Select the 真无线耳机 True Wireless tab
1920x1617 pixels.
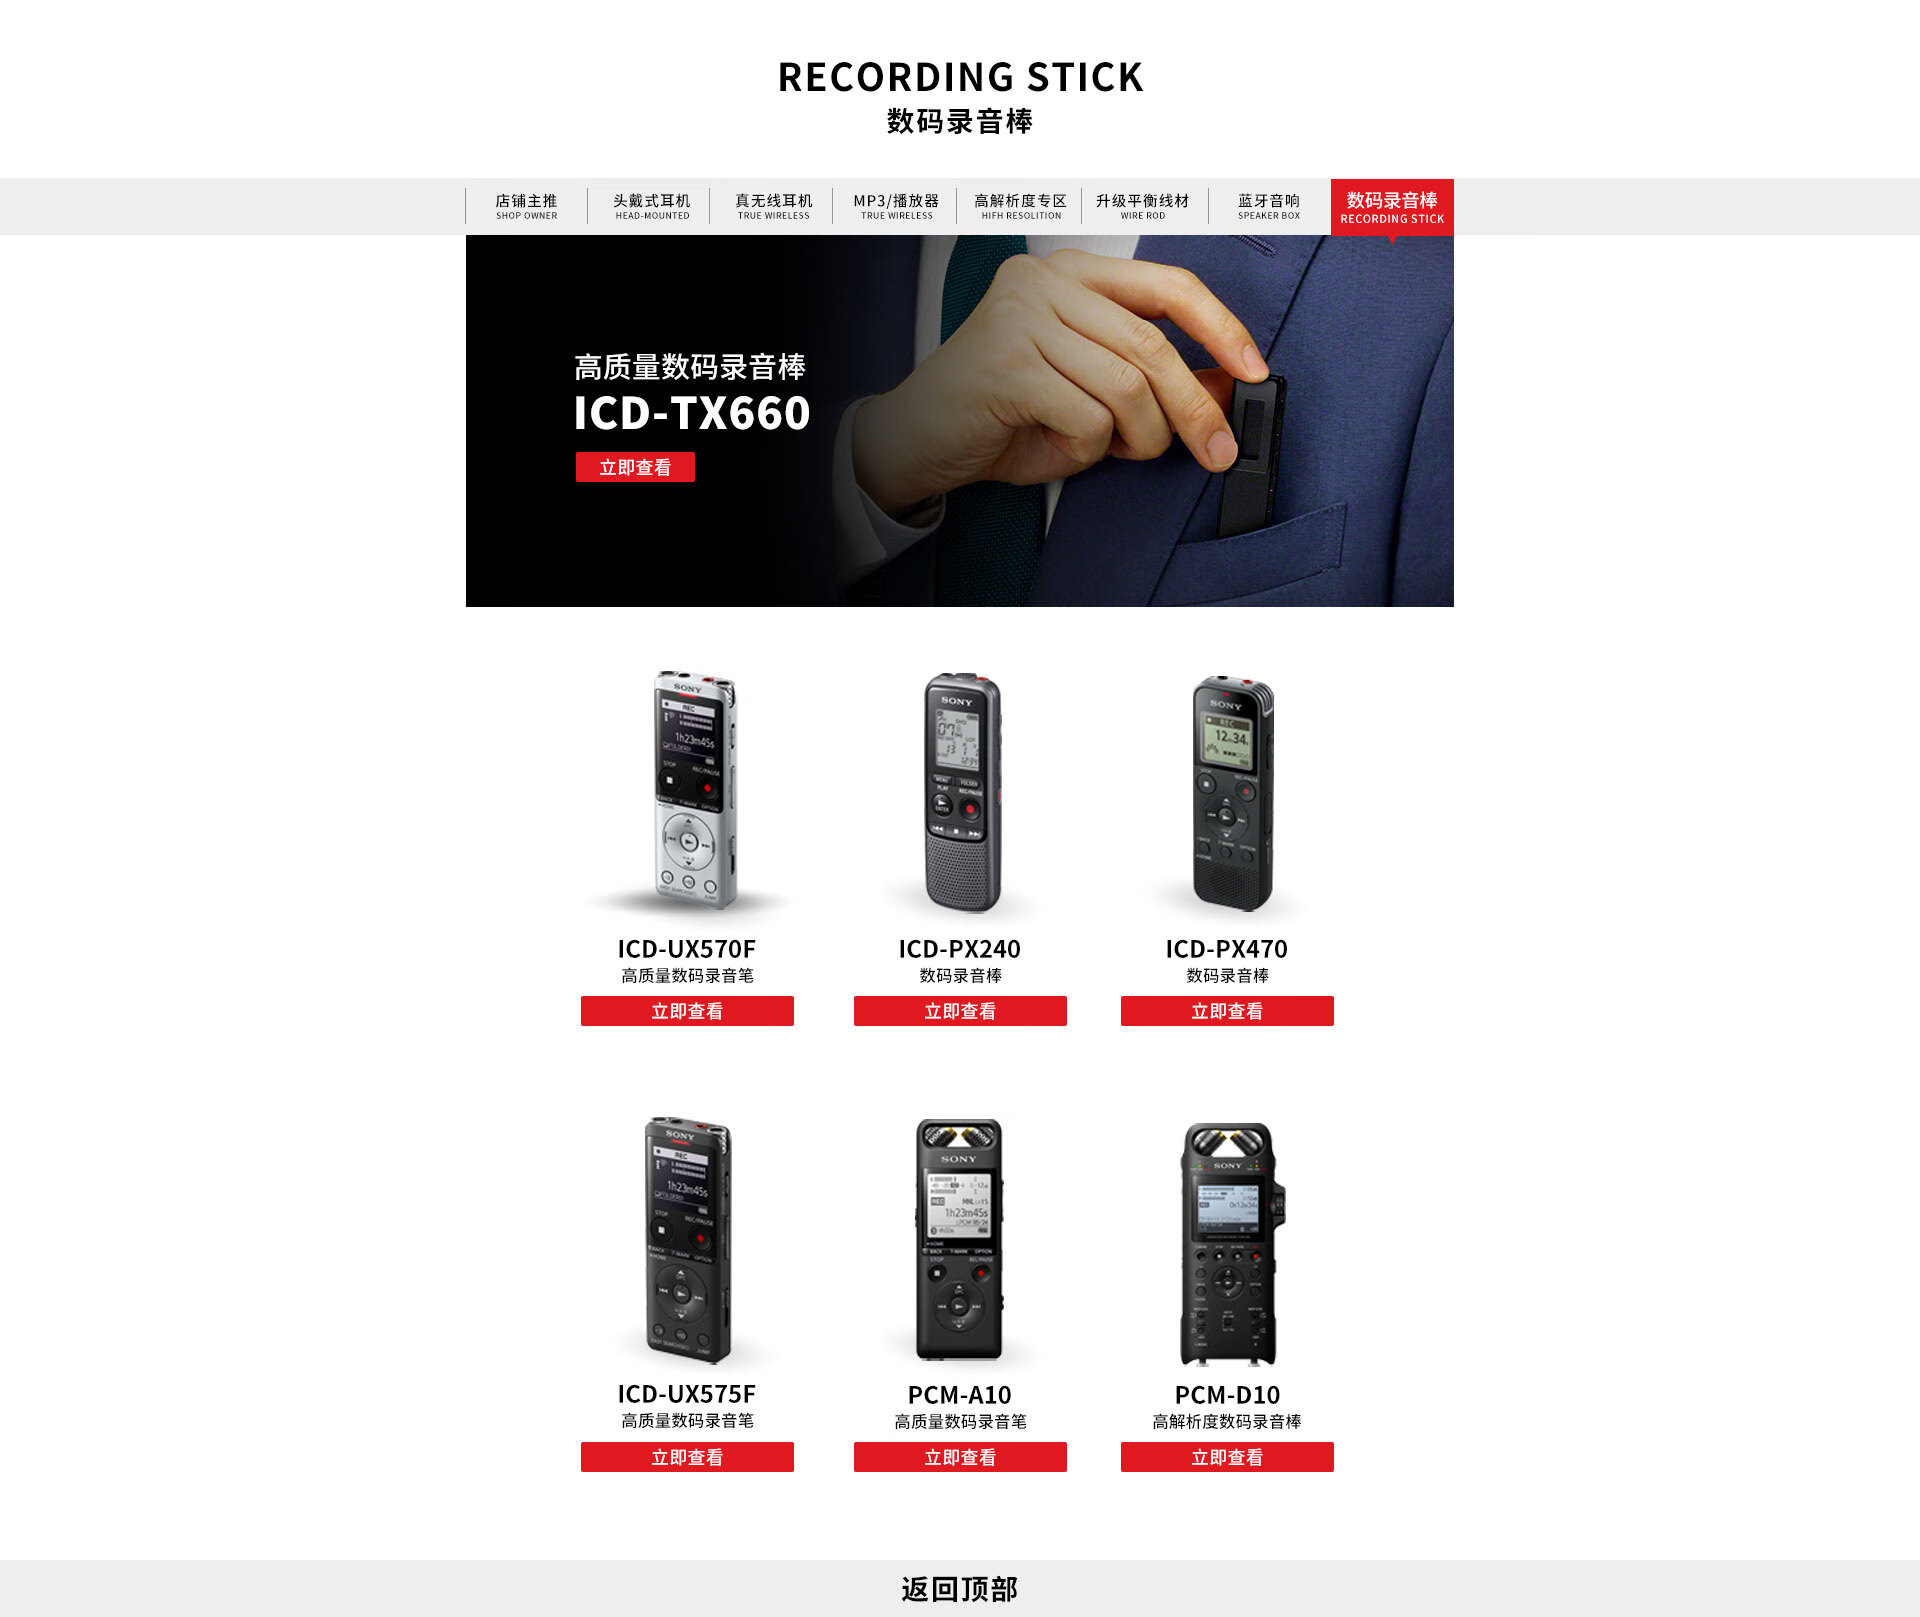(773, 206)
